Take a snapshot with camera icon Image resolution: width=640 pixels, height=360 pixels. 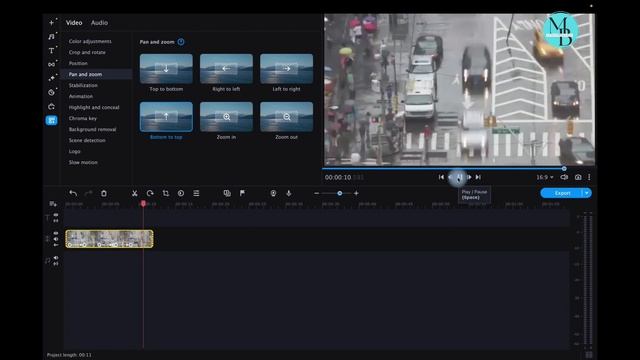[x=578, y=177]
